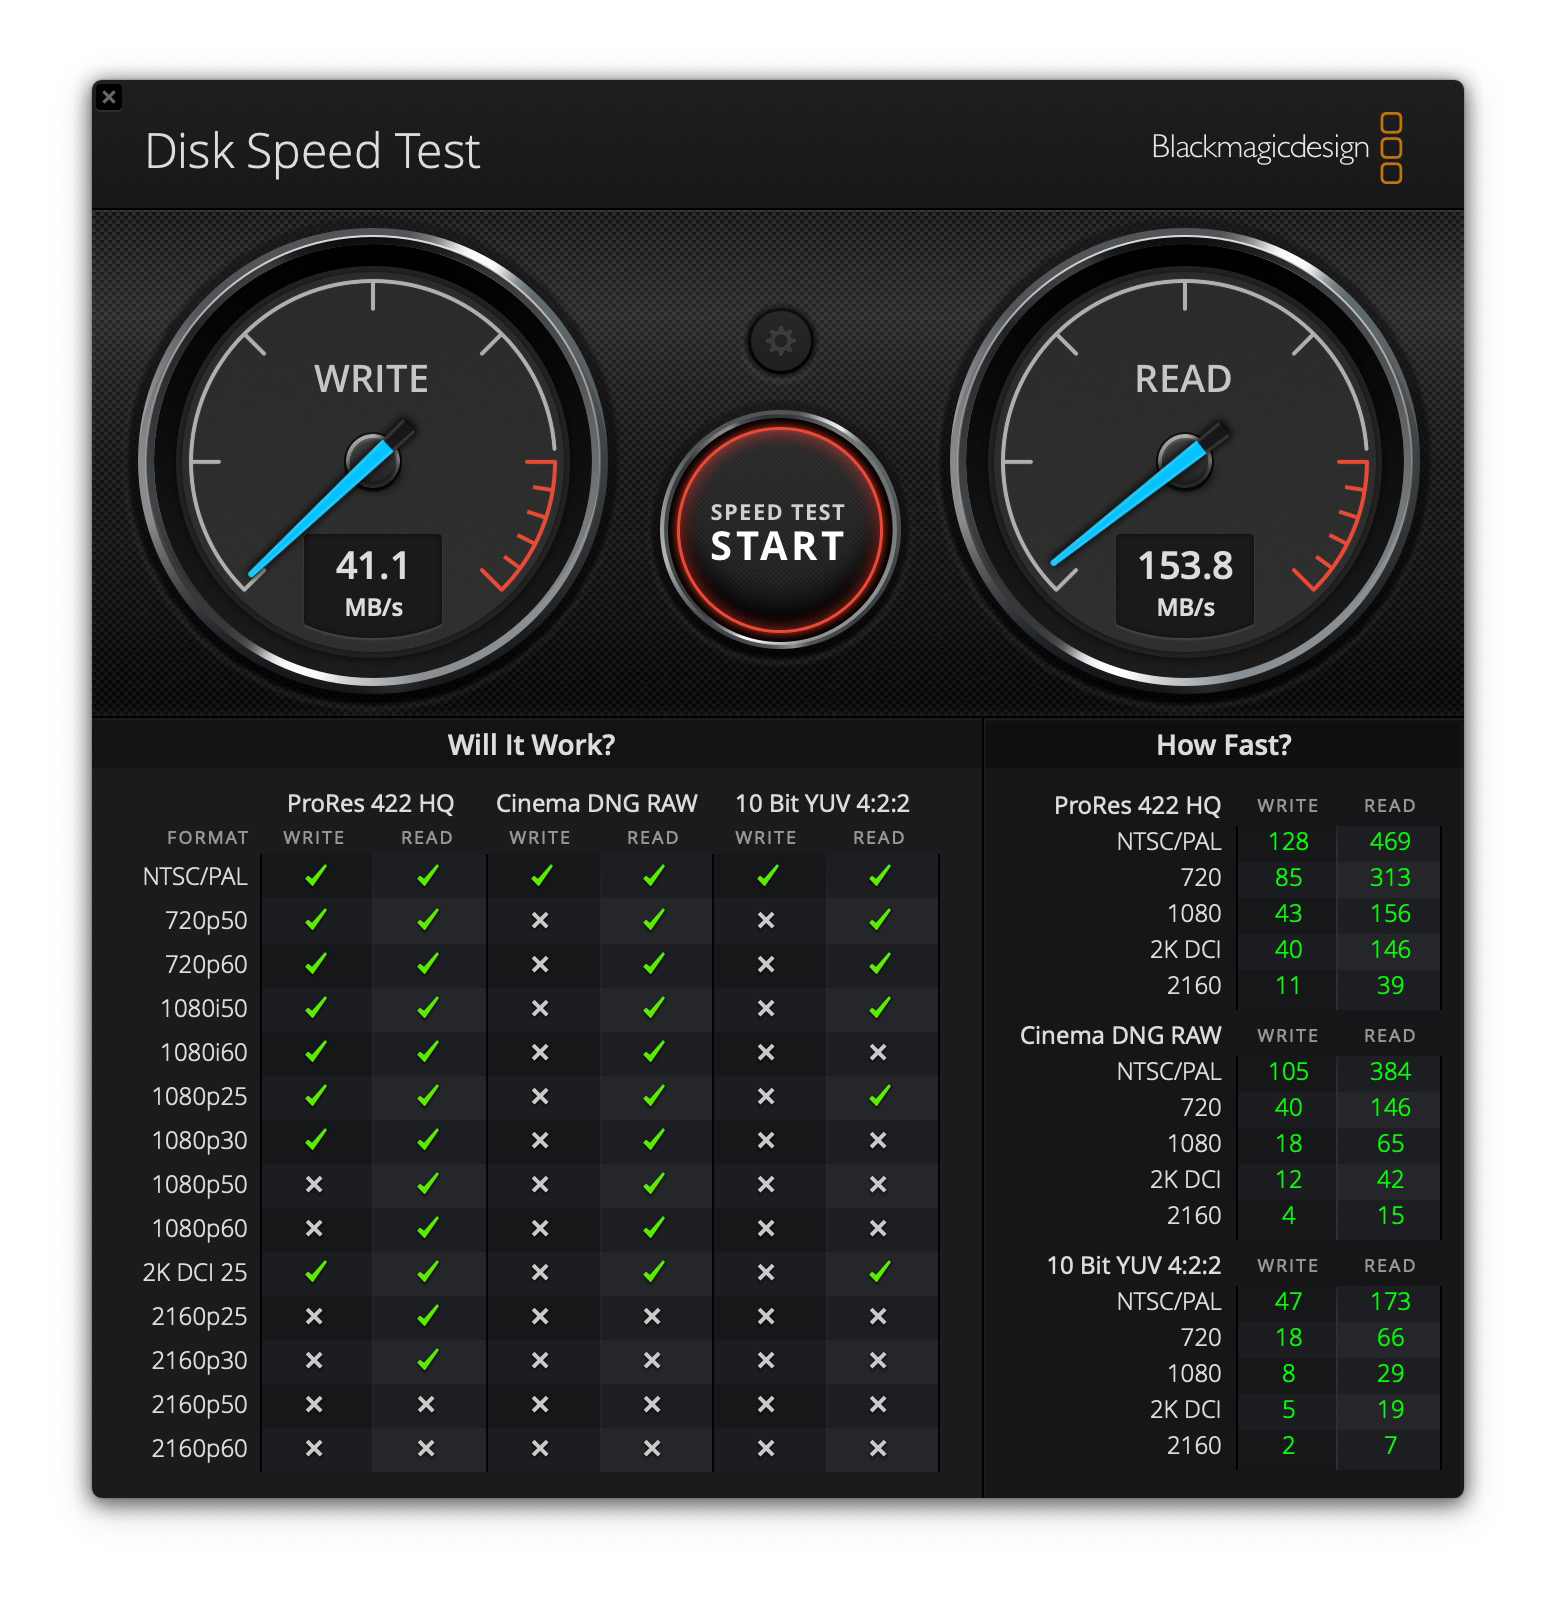Click Cinema DNG read checkmark for 1080p60
The image size is (1556, 1604).
653,1228
